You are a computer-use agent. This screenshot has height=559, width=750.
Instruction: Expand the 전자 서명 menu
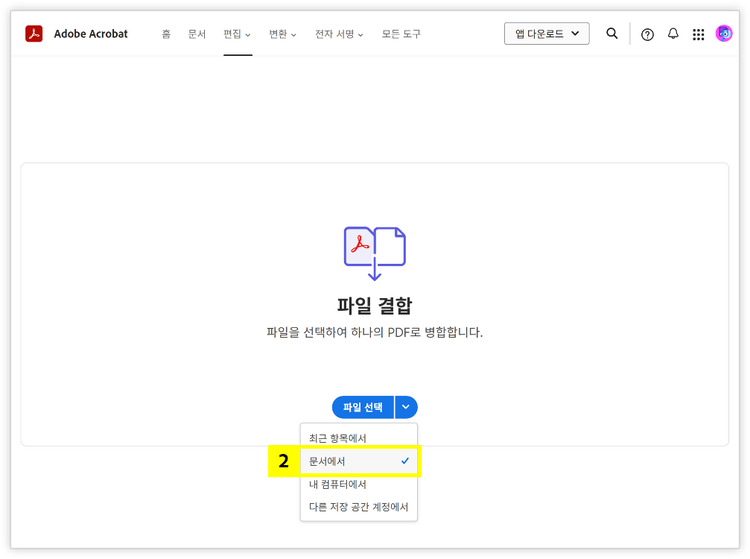click(x=339, y=34)
